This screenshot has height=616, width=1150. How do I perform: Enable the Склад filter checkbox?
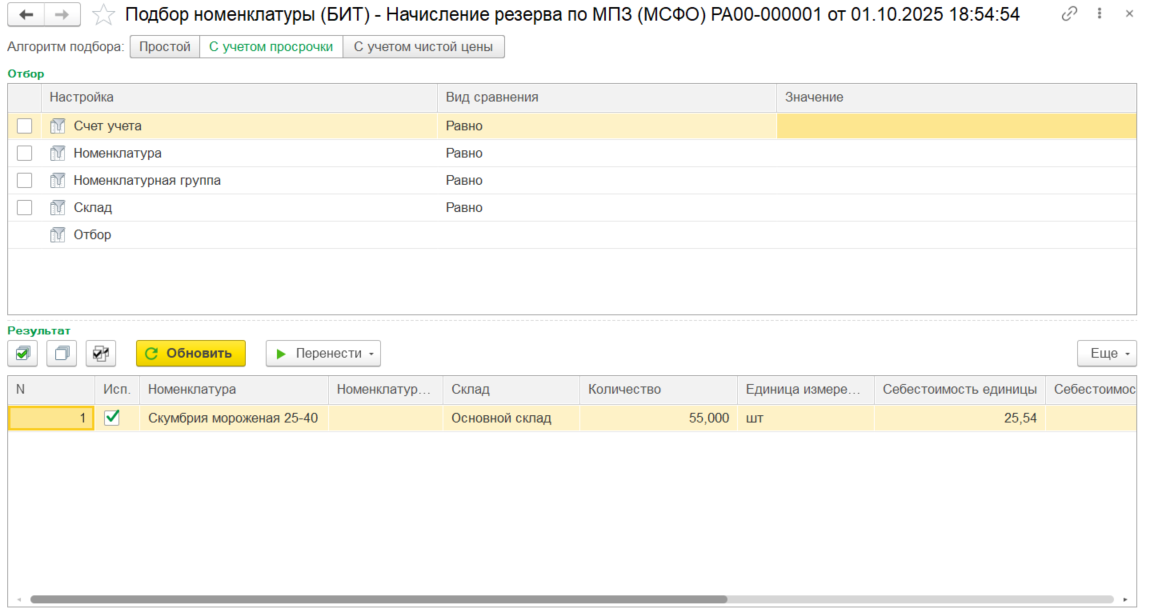pyautogui.click(x=25, y=207)
